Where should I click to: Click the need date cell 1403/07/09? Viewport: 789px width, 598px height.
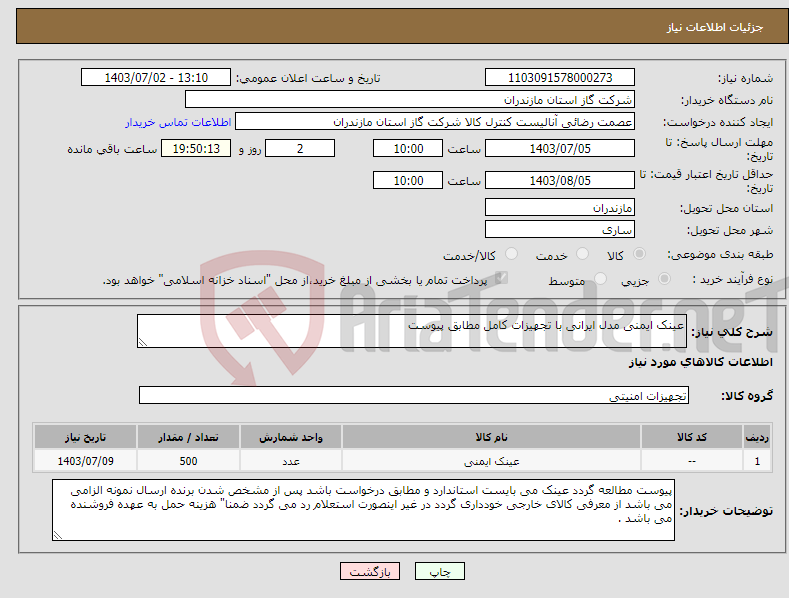(x=86, y=461)
